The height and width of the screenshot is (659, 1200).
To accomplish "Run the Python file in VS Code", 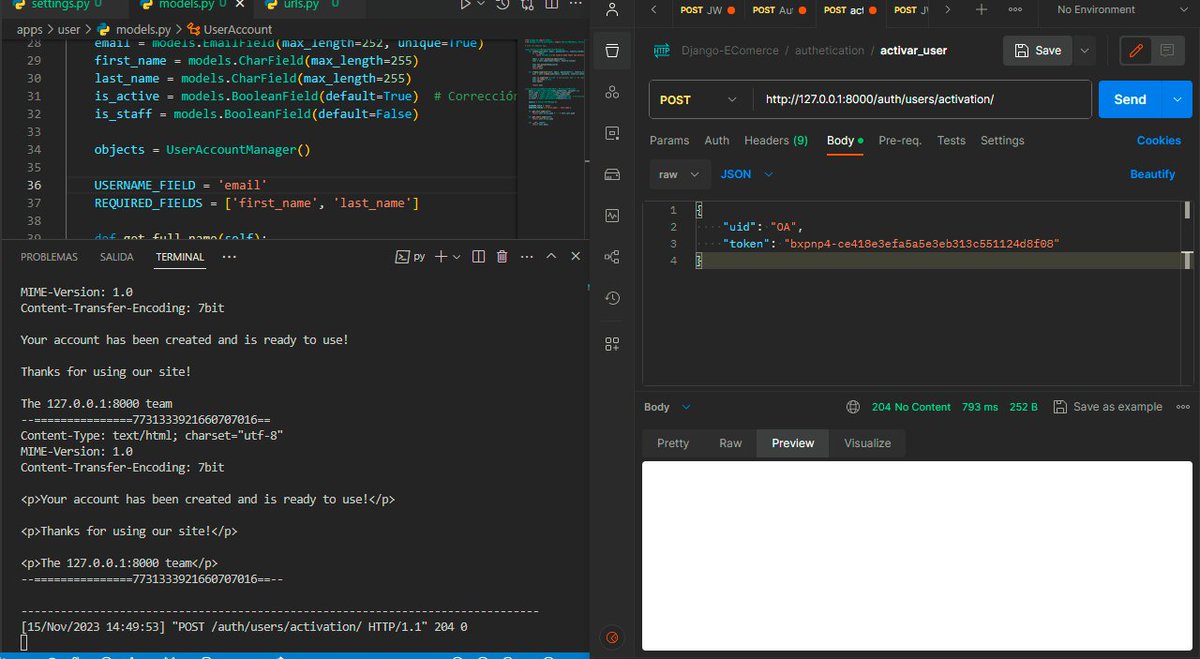I will pos(465,5).
